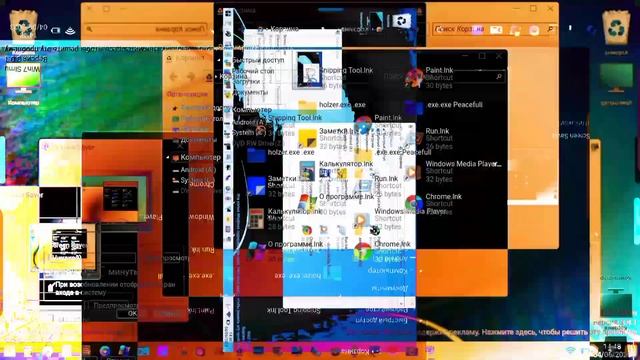Open System (C:) in center navigation tree
This screenshot has height=360, width=640.
tap(249, 133)
